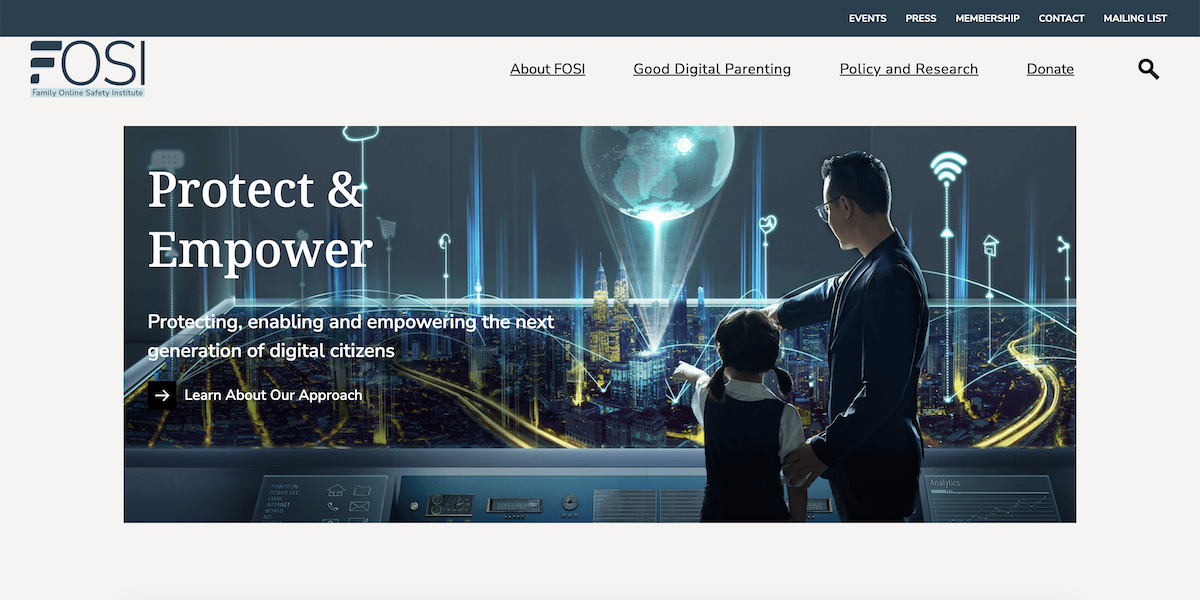Join the MAILING LIST

click(x=1135, y=18)
